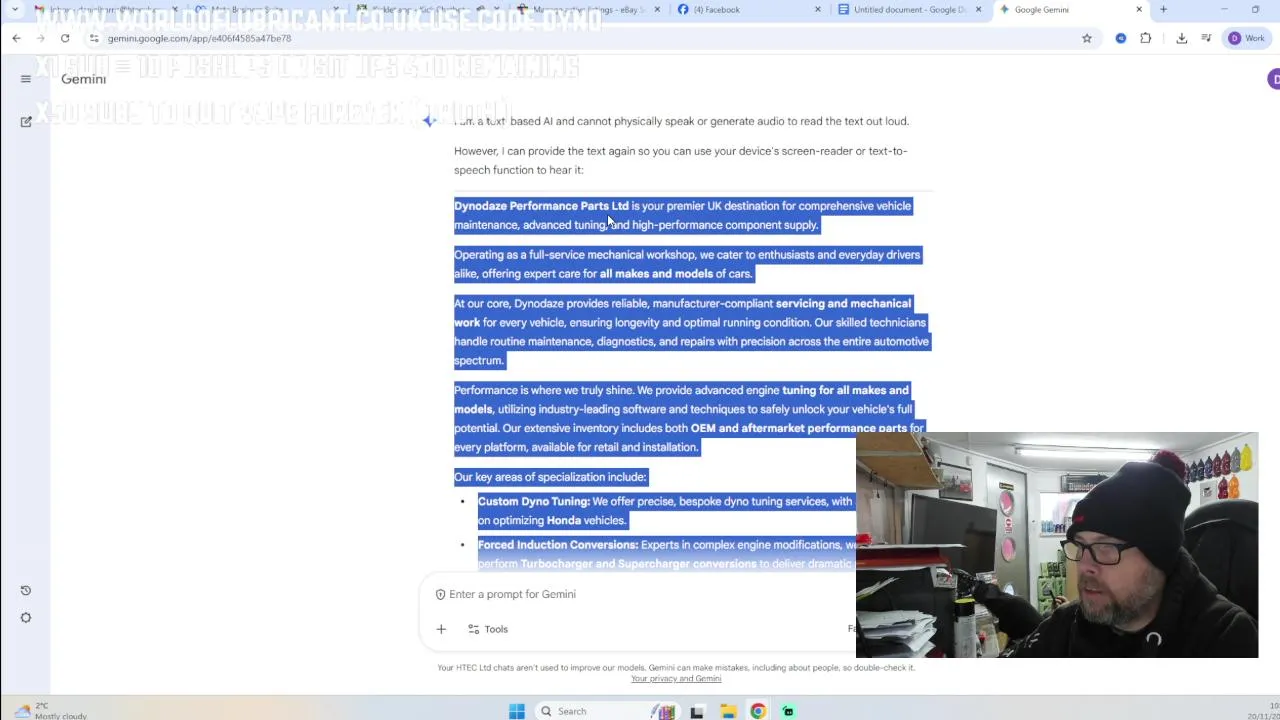
Task: Click the Gemini logo text
Action: pos(83,79)
